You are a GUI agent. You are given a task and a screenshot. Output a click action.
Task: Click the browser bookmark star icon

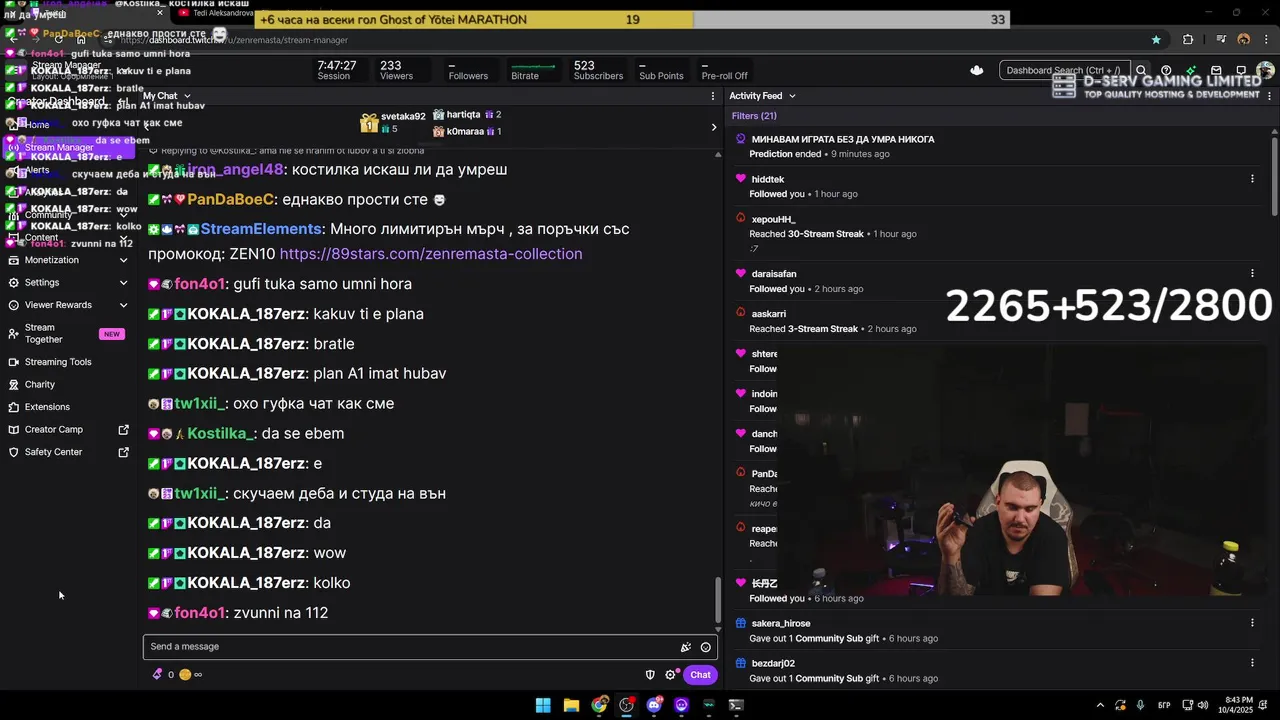tap(1157, 40)
